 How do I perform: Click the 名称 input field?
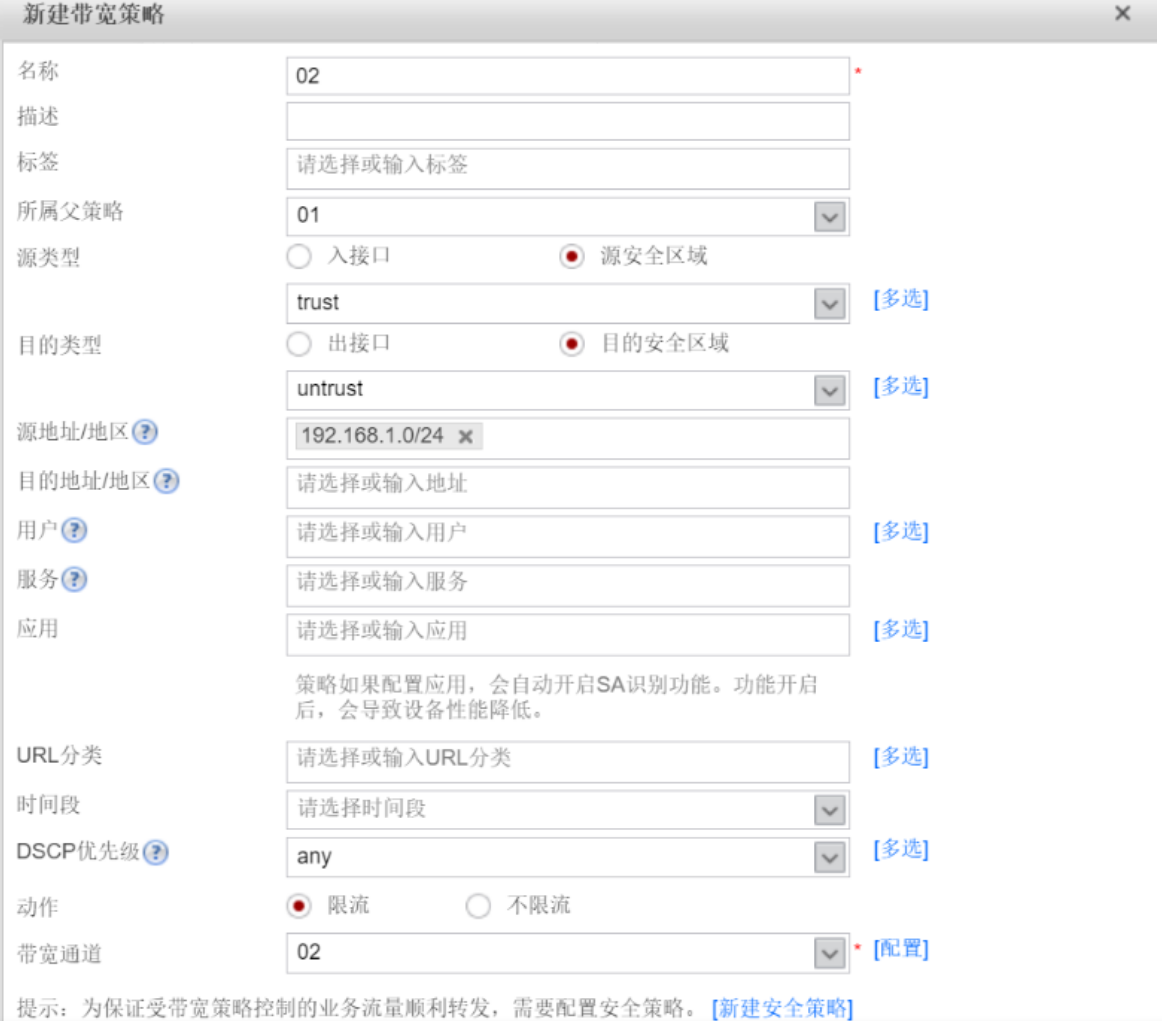click(568, 76)
